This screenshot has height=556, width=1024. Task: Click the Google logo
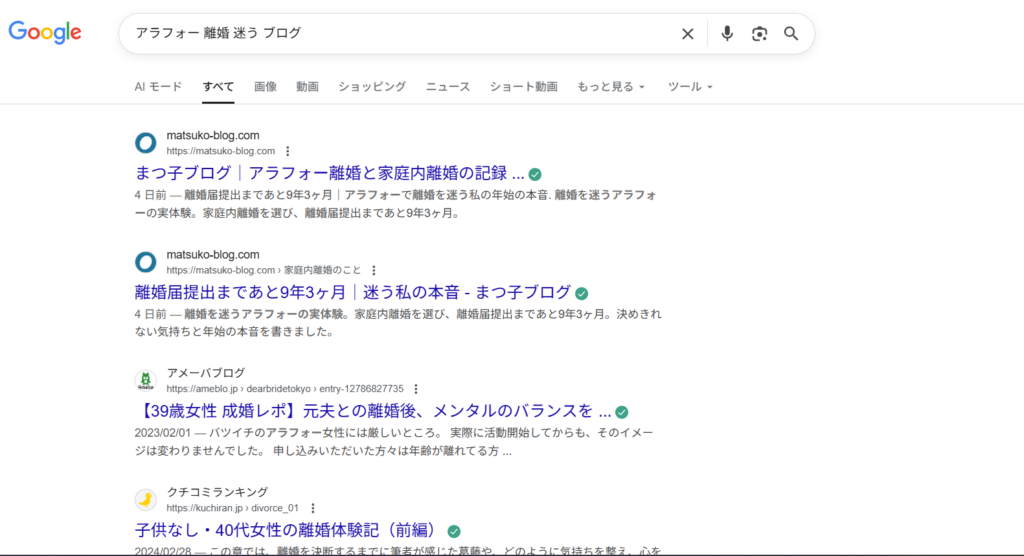[45, 32]
